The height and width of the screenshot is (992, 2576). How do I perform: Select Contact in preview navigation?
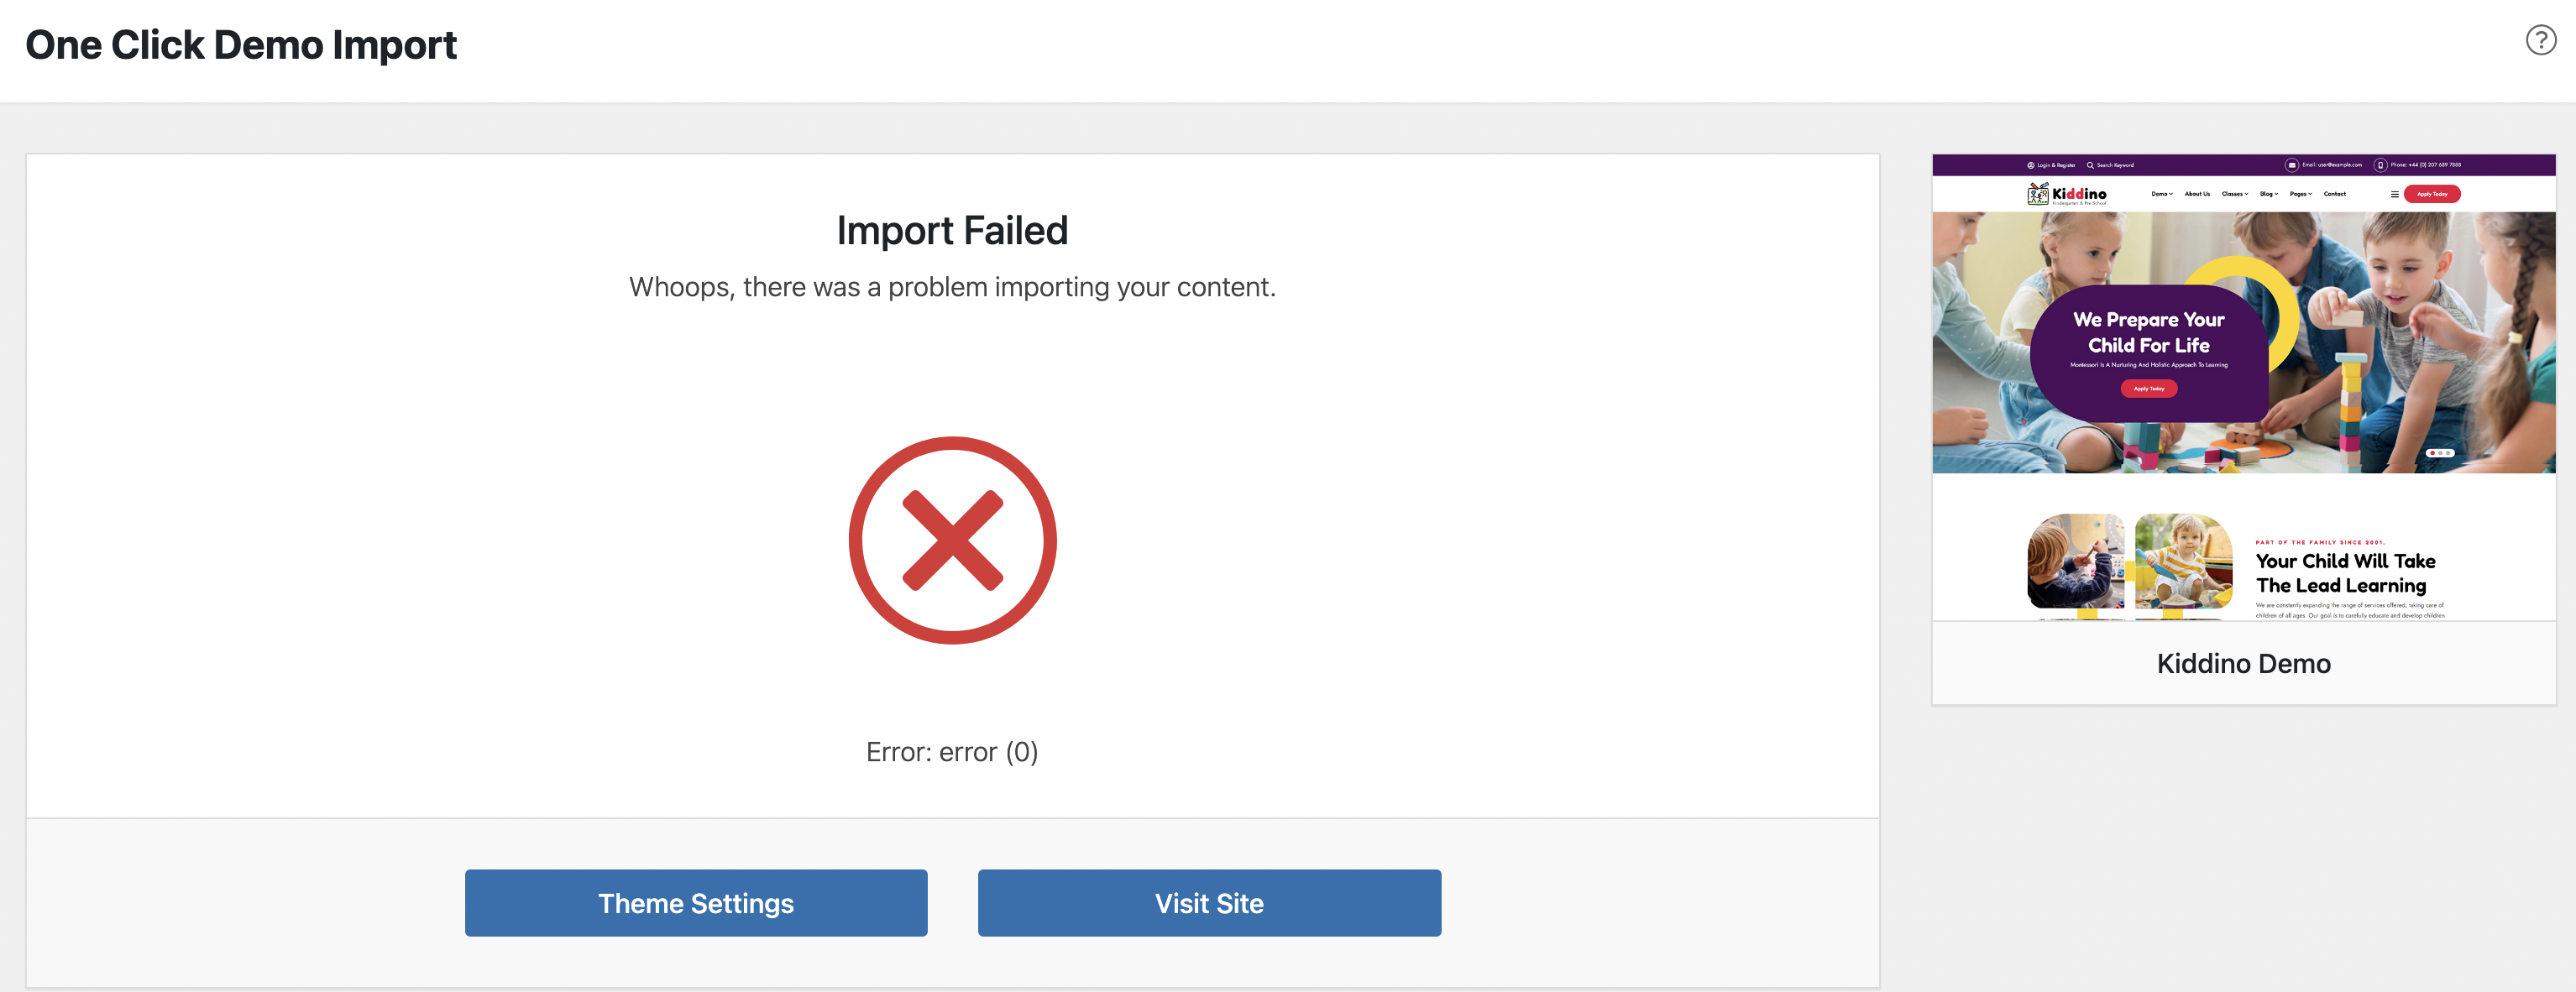2335,194
